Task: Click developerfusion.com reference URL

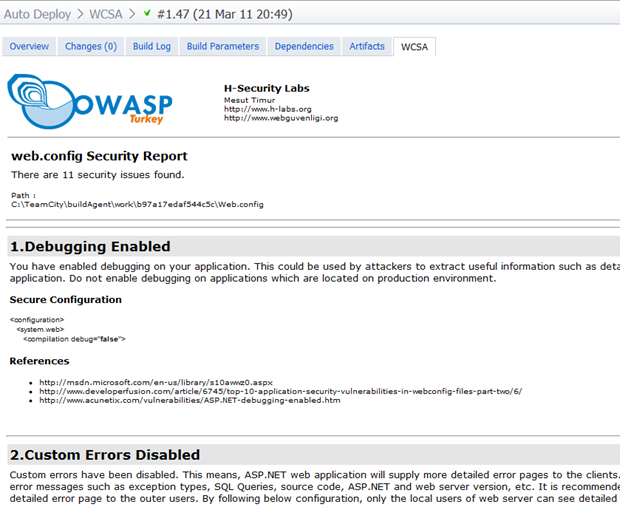Action: pyautogui.click(x=280, y=392)
